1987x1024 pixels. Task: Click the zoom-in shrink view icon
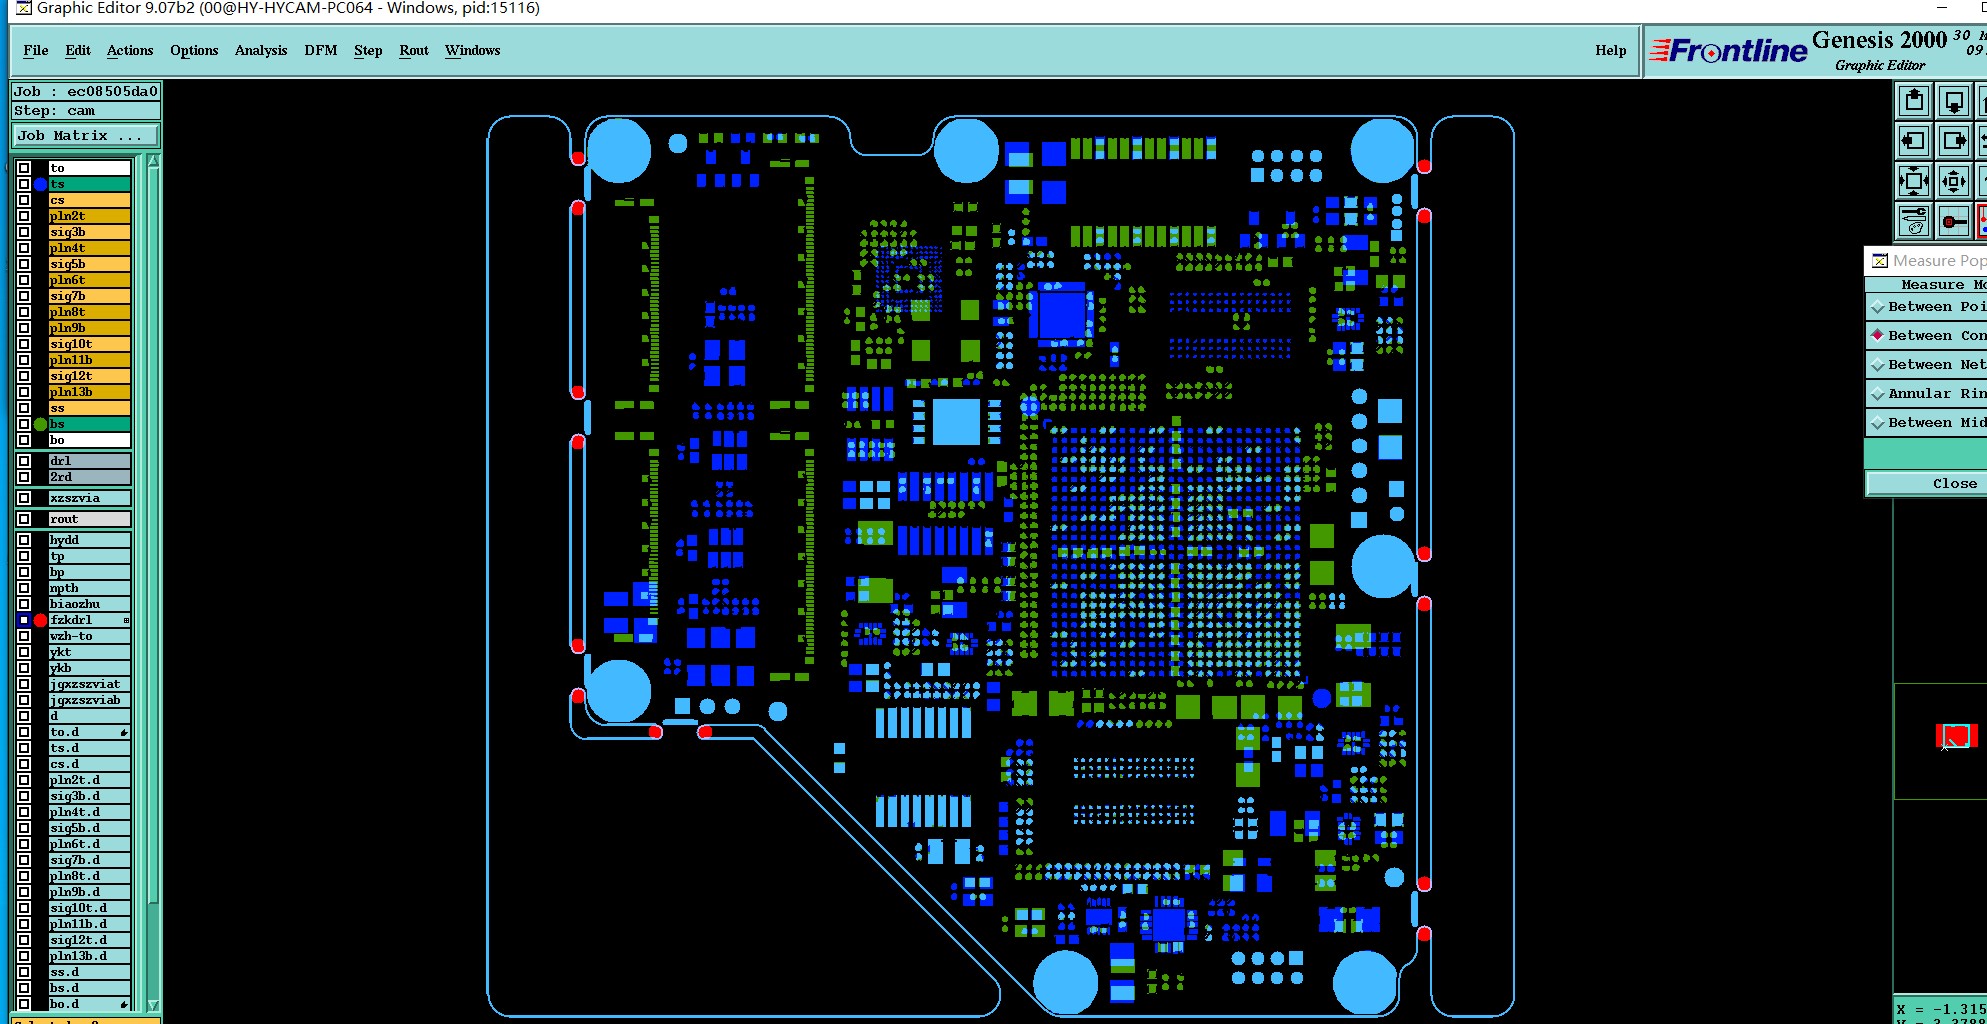coord(1953,181)
